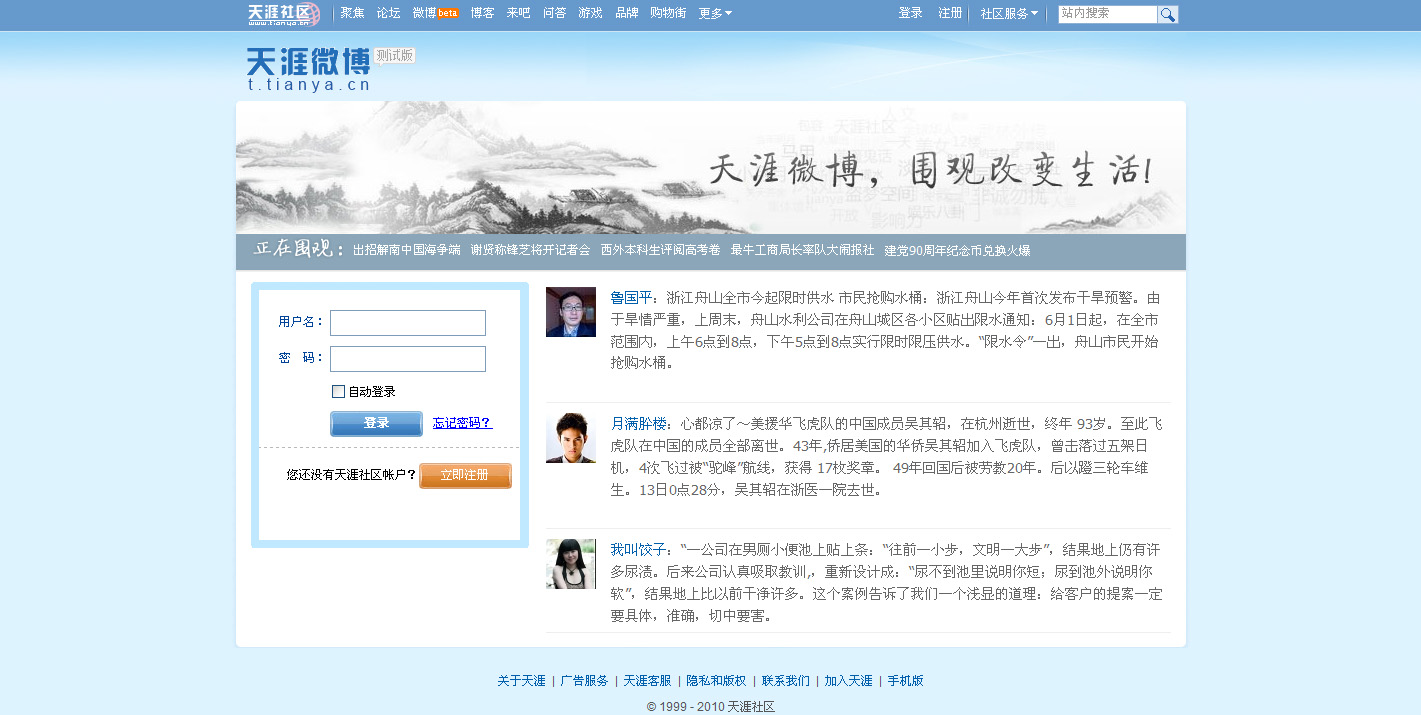1421x715 pixels.
Task: Click the 用户名 input field
Action: click(408, 323)
